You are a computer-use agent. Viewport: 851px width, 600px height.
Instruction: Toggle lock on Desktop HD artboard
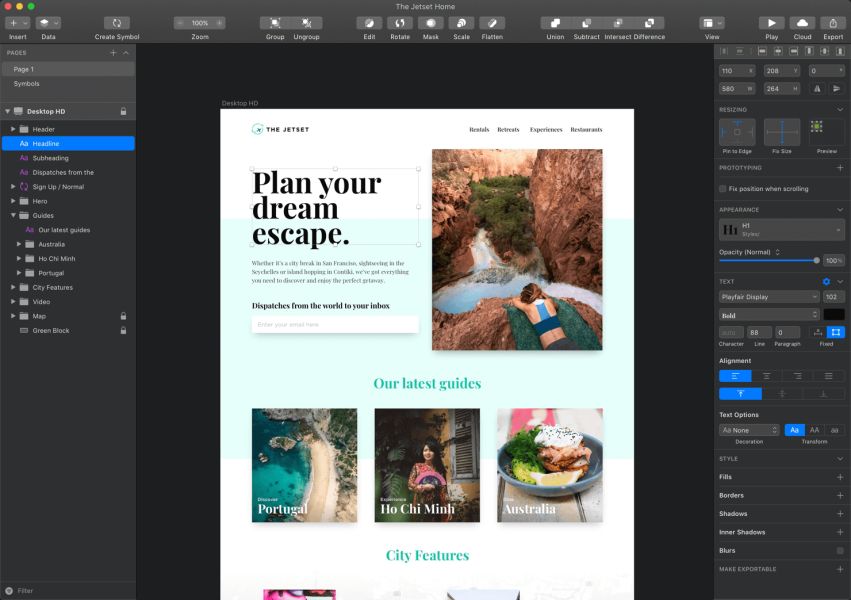(x=123, y=111)
